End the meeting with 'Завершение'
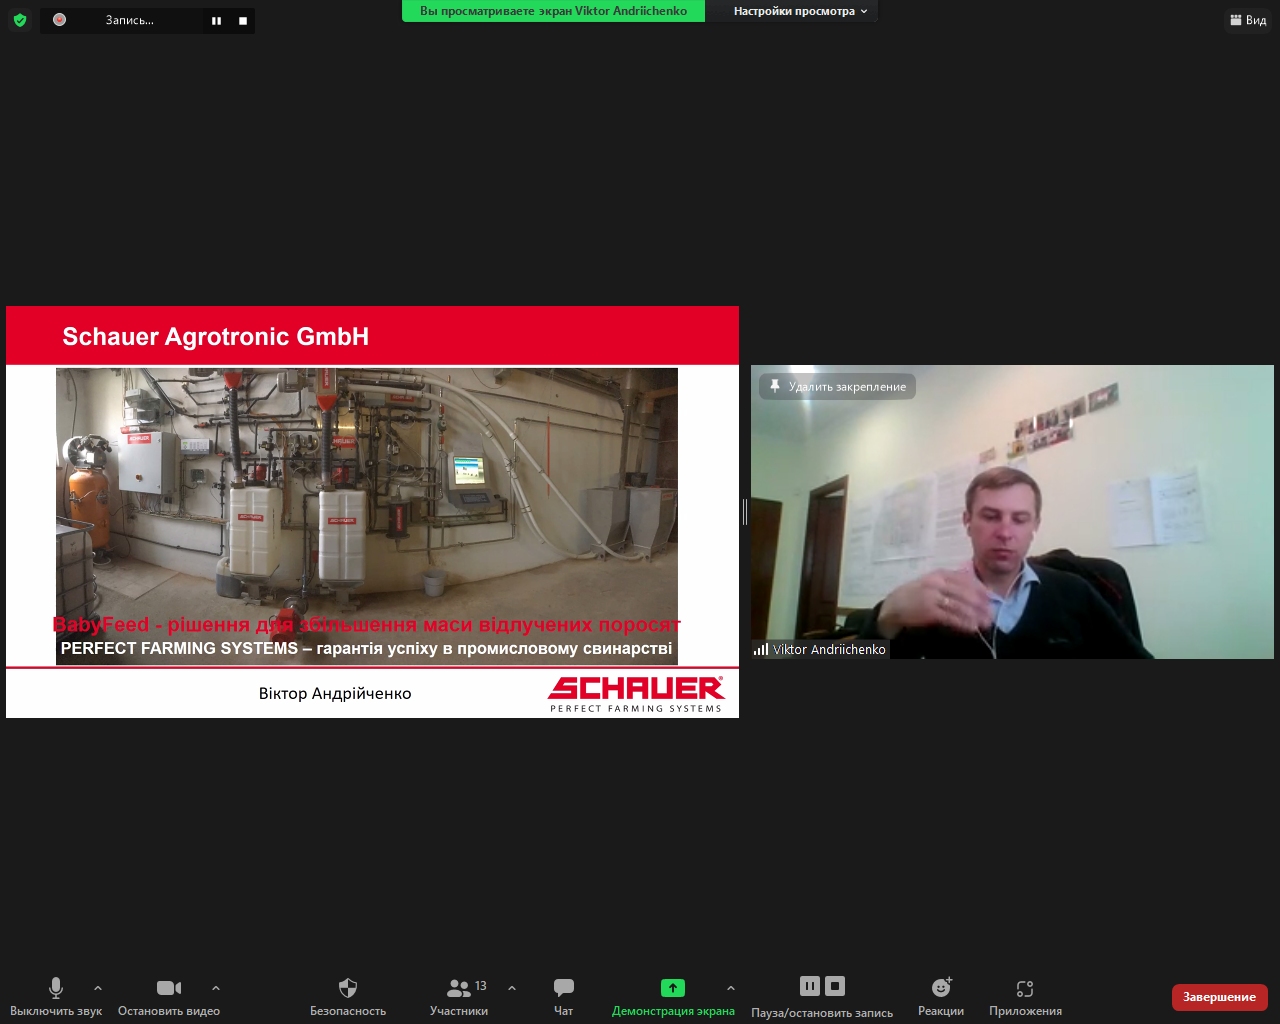 pos(1220,997)
